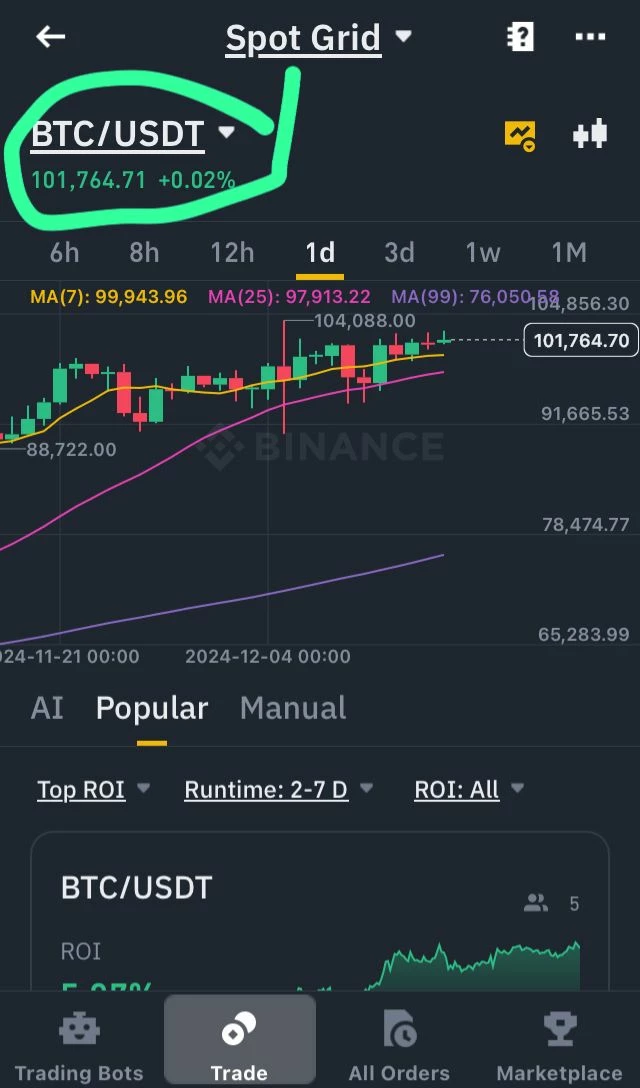Viewport: 640px width, 1088px height.
Task: Expand the Top ROI sort dropdown
Action: tap(94, 789)
